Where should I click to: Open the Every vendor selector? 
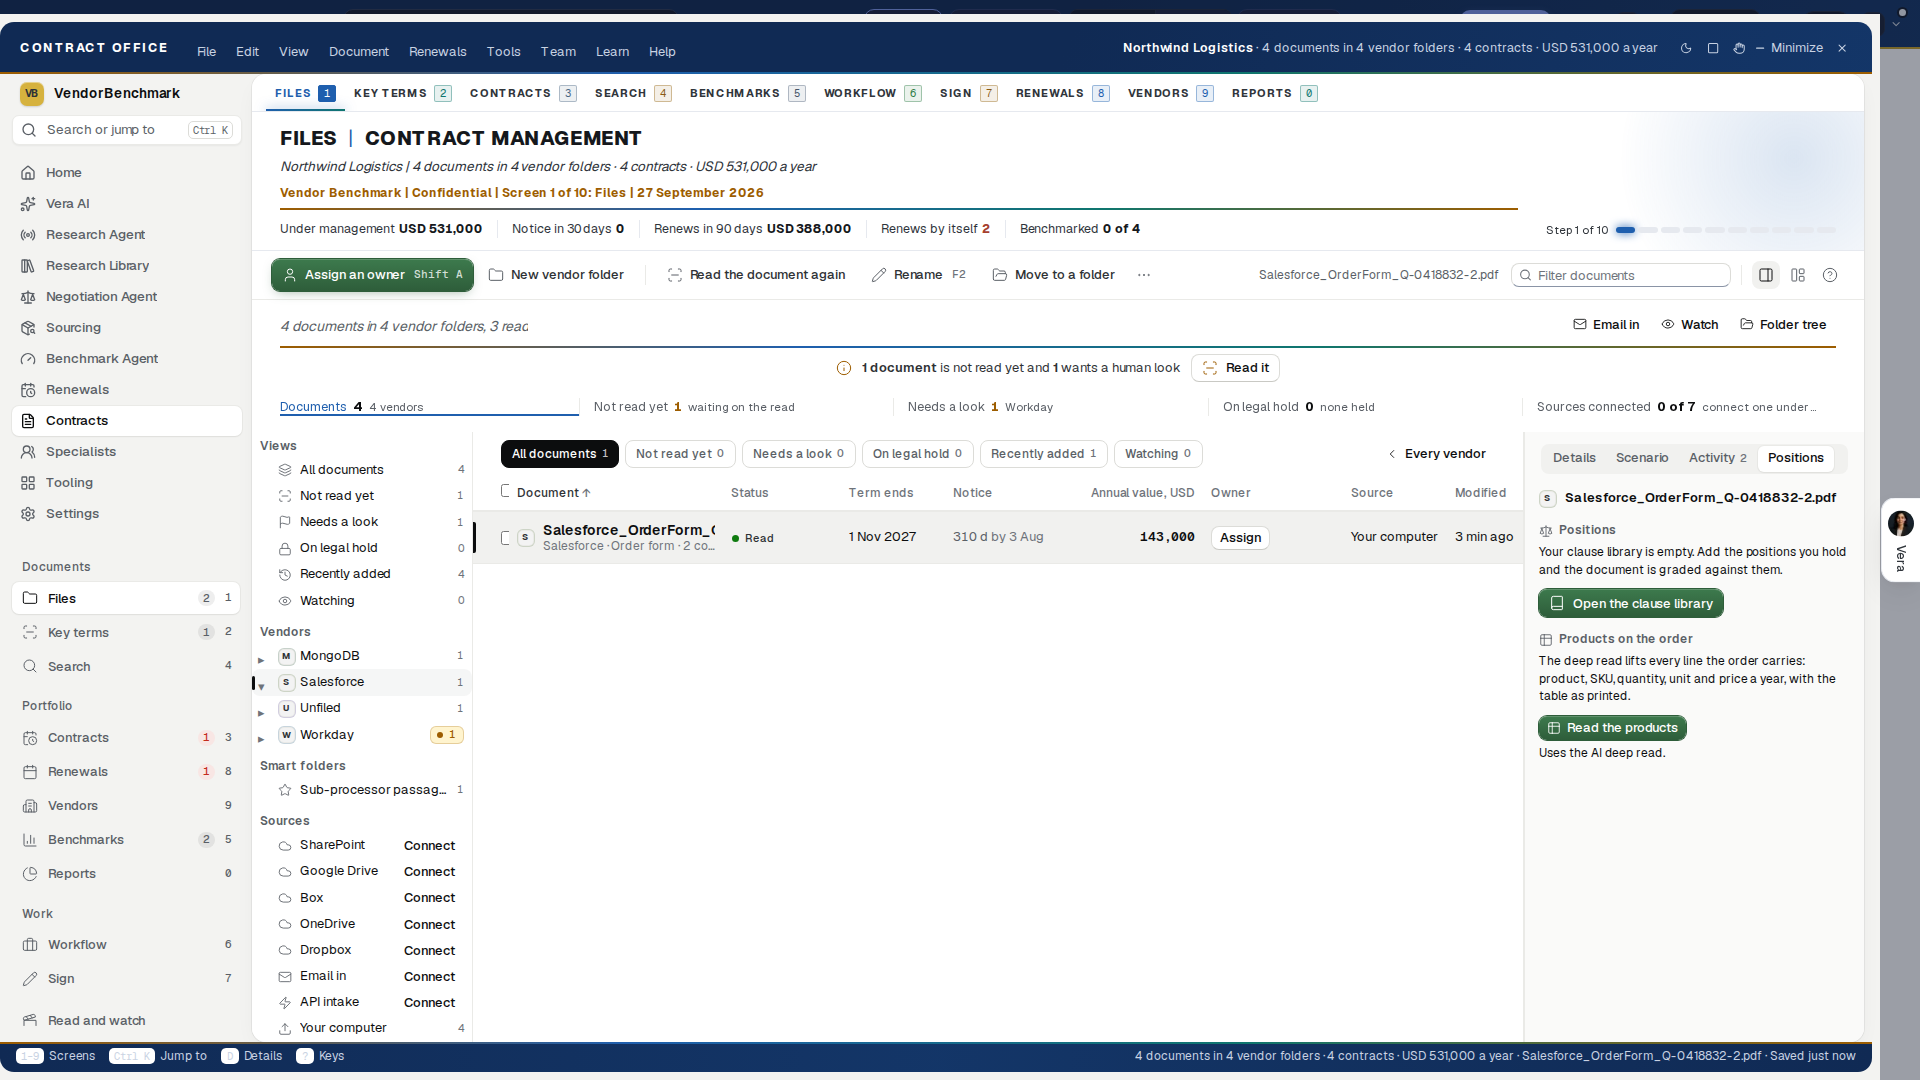(x=1437, y=454)
